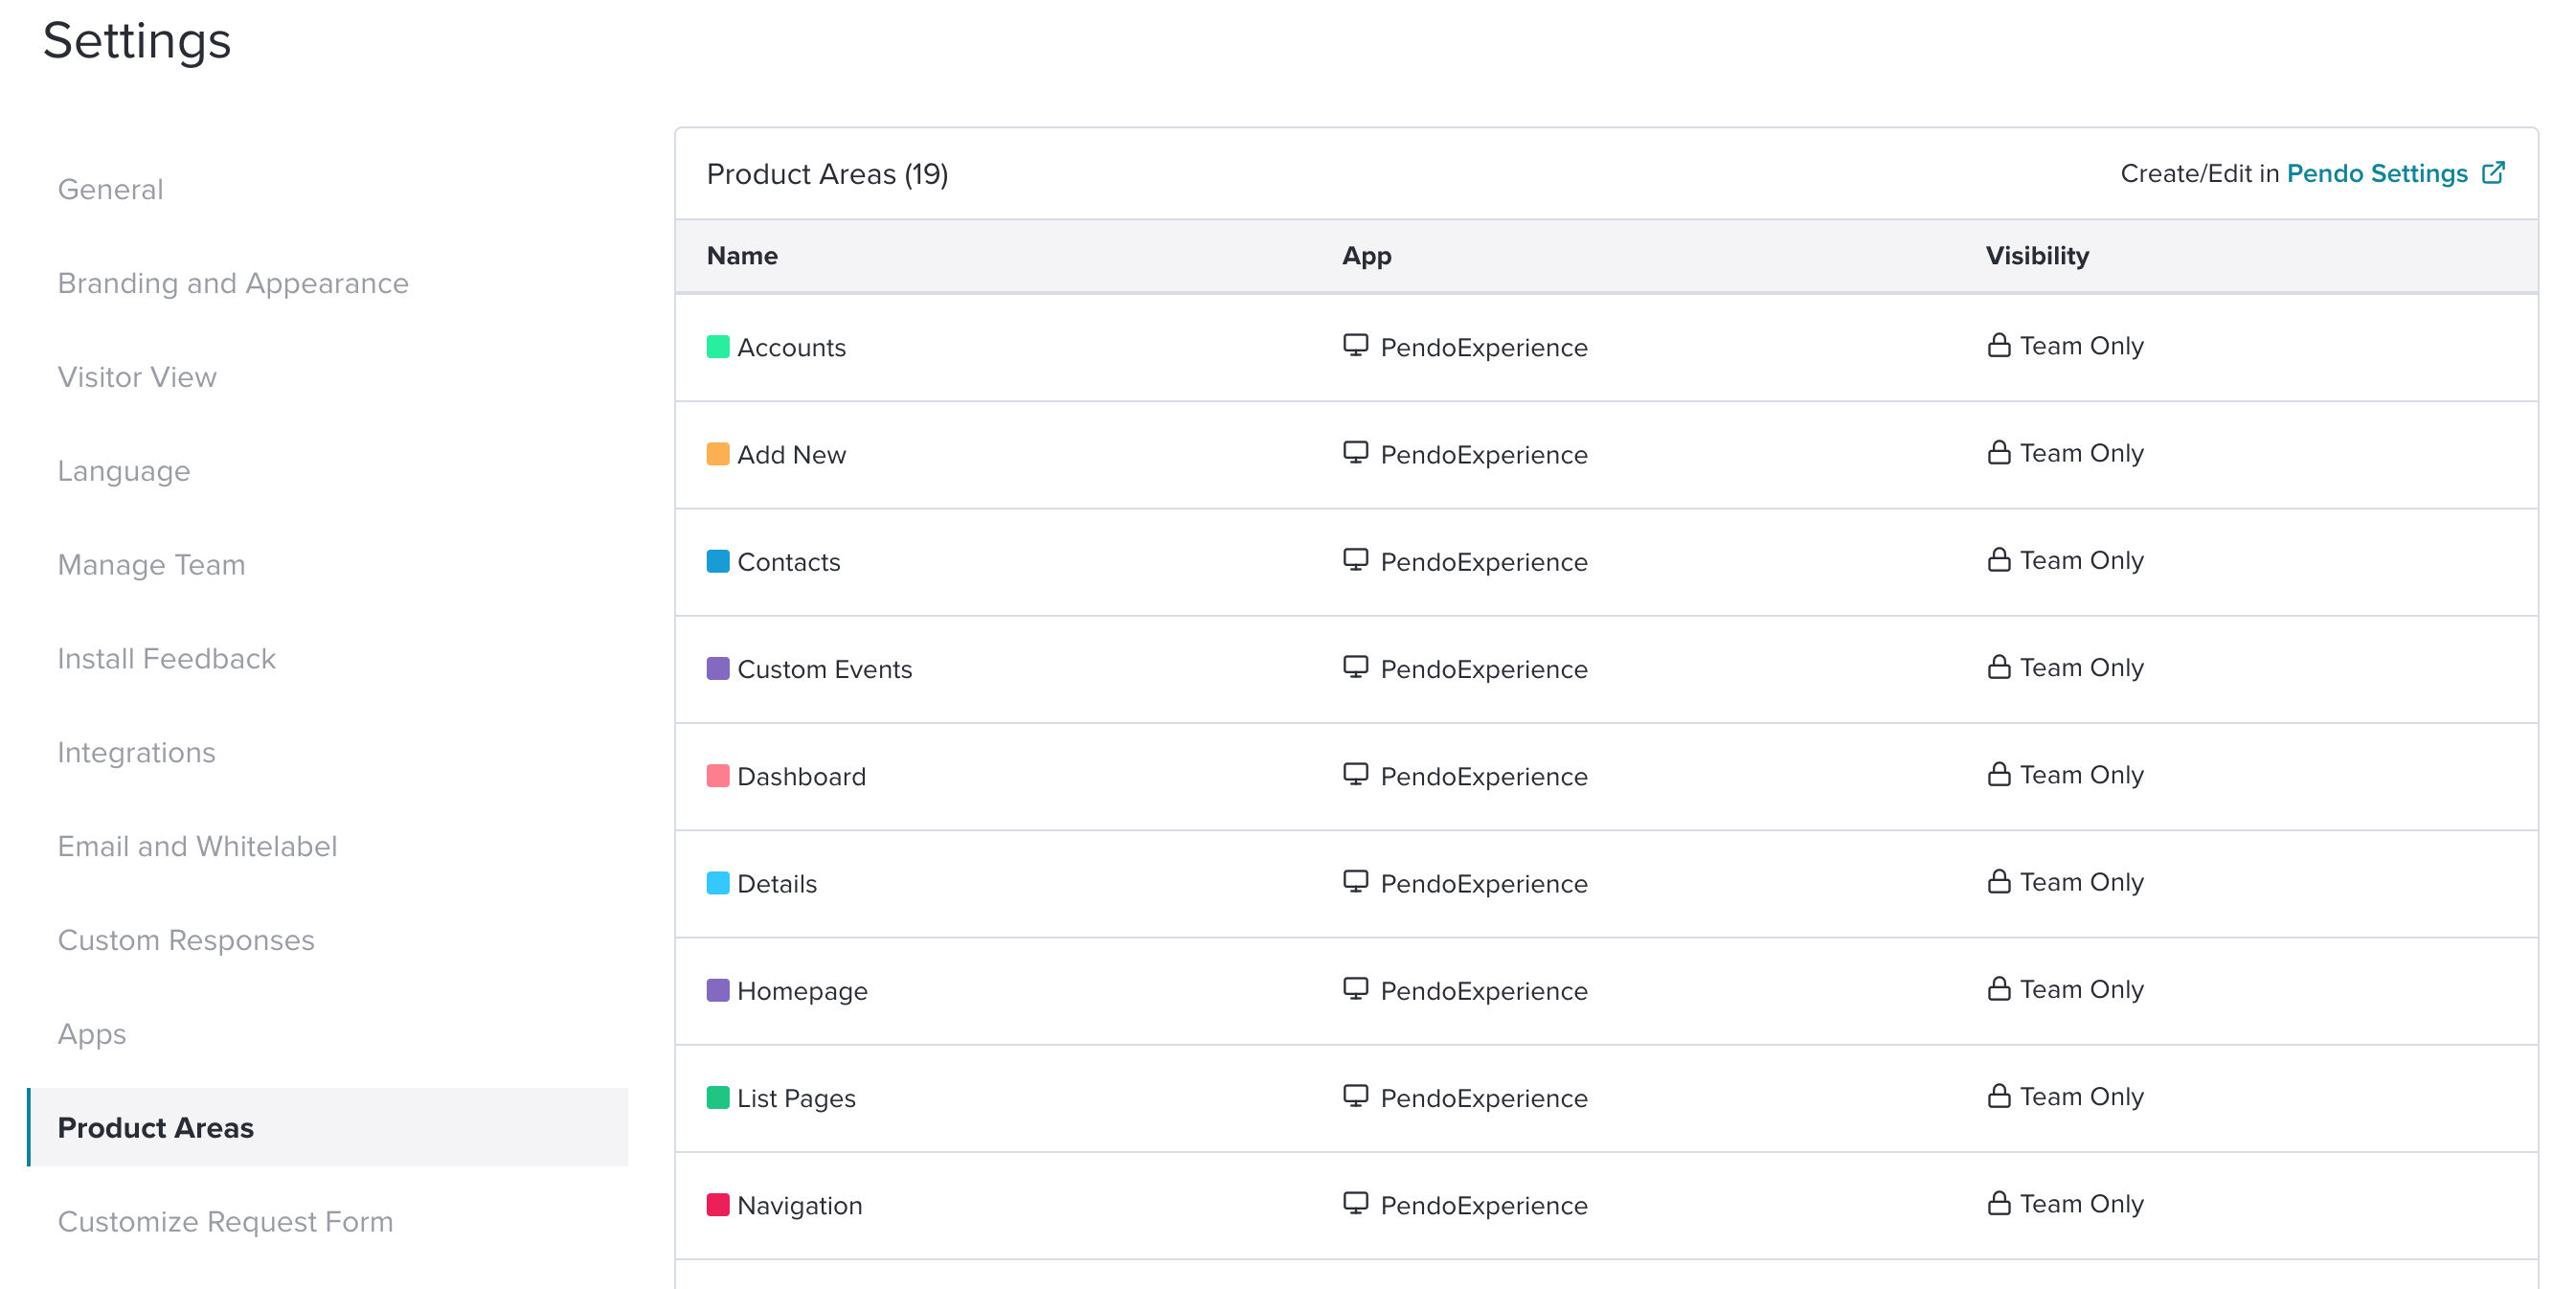Open Customize Request Form settings
This screenshot has width=2576, height=1289.
click(225, 1221)
